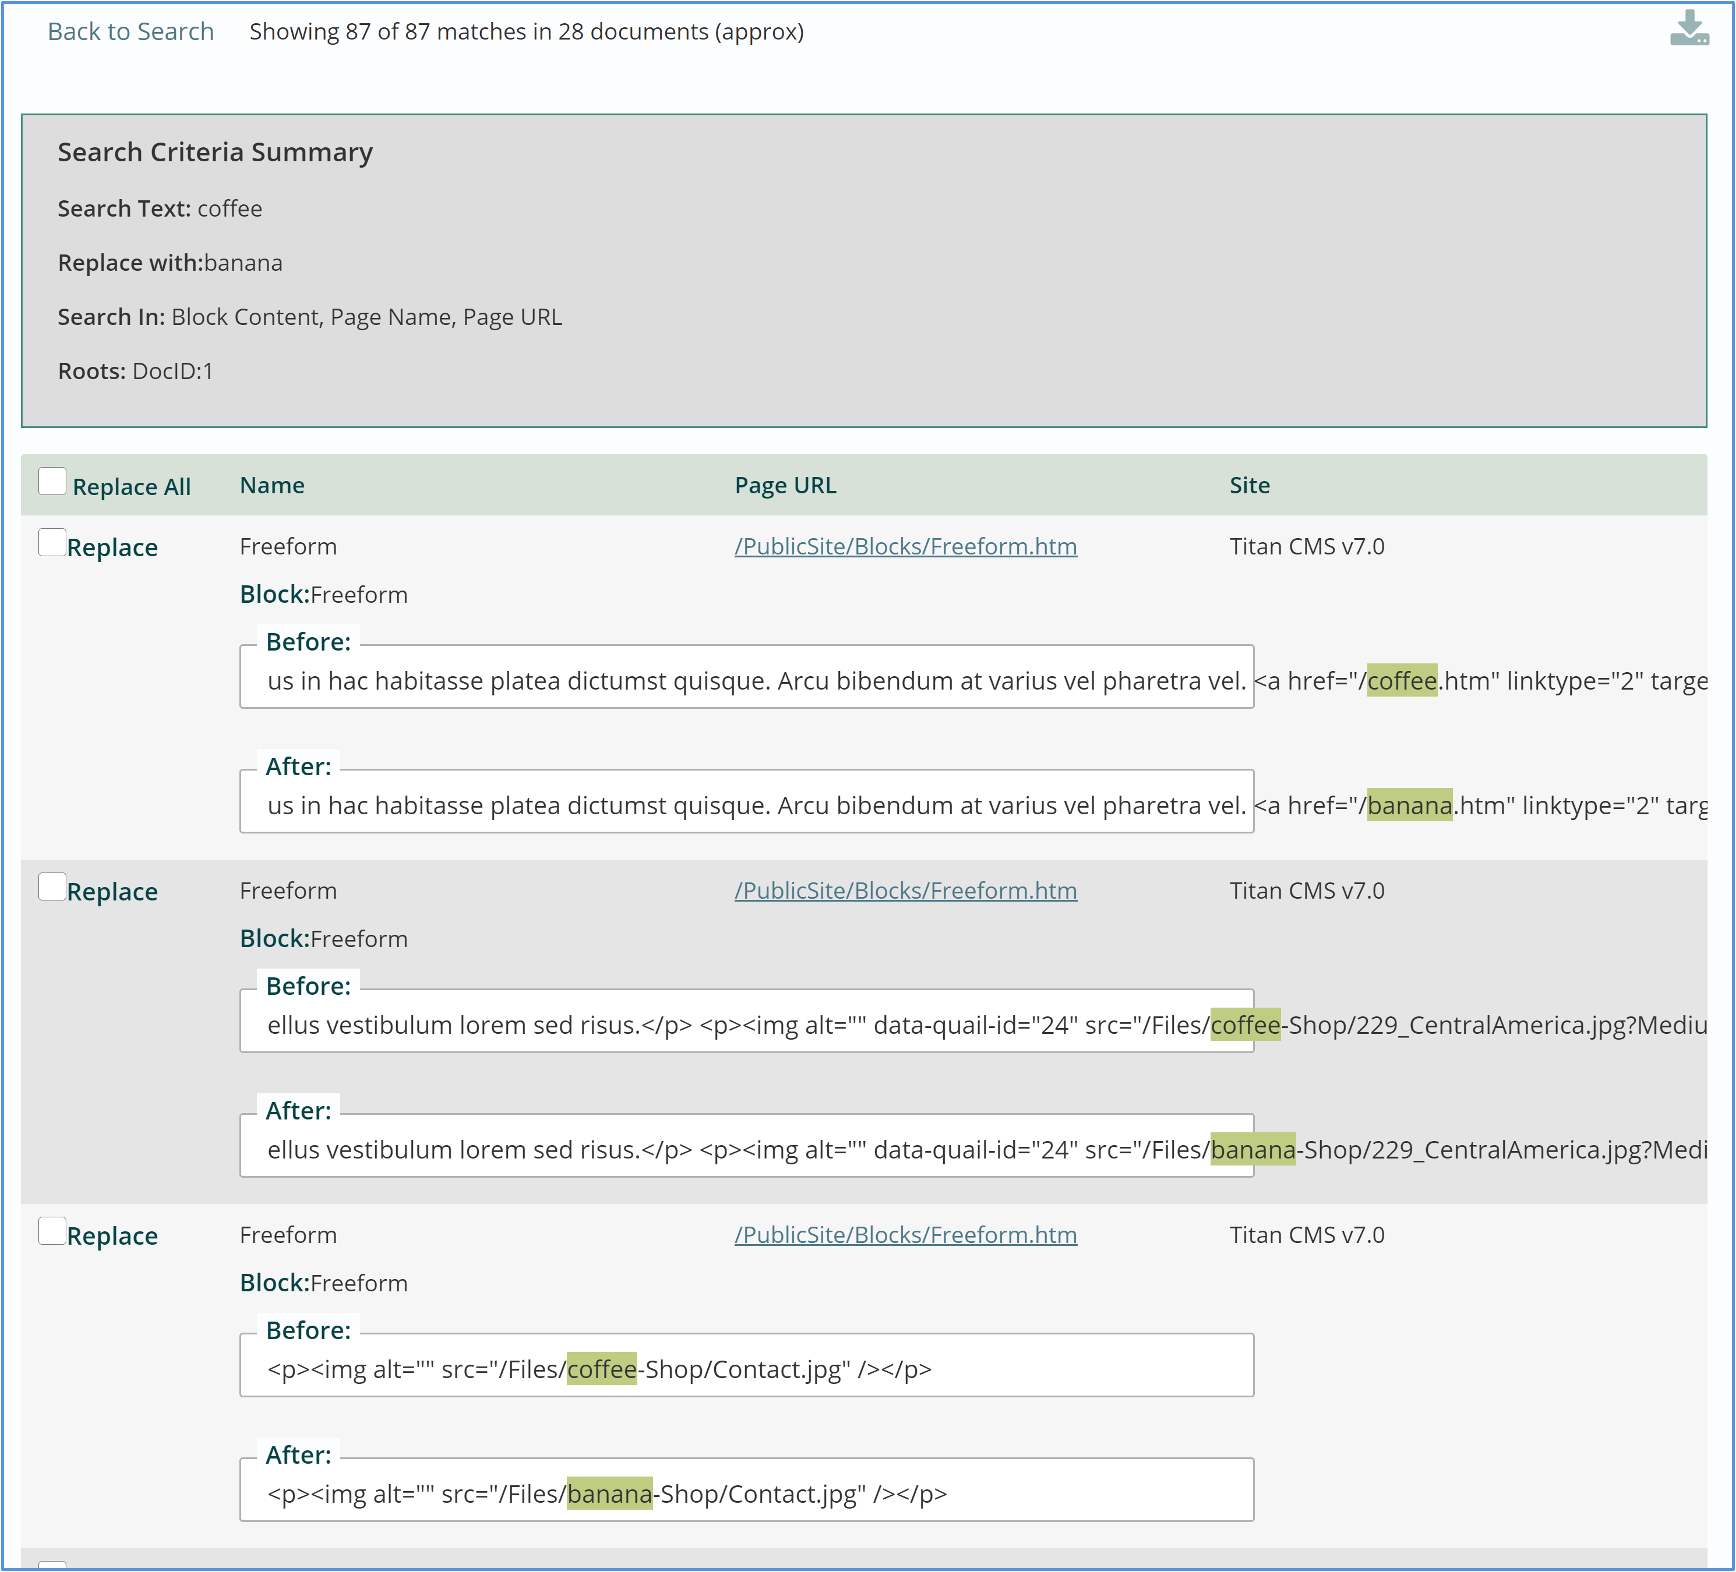Click Before box with coffee-Shop/229_CentralAmerica.jpg
The height and width of the screenshot is (1572, 1736).
[x=746, y=1025]
